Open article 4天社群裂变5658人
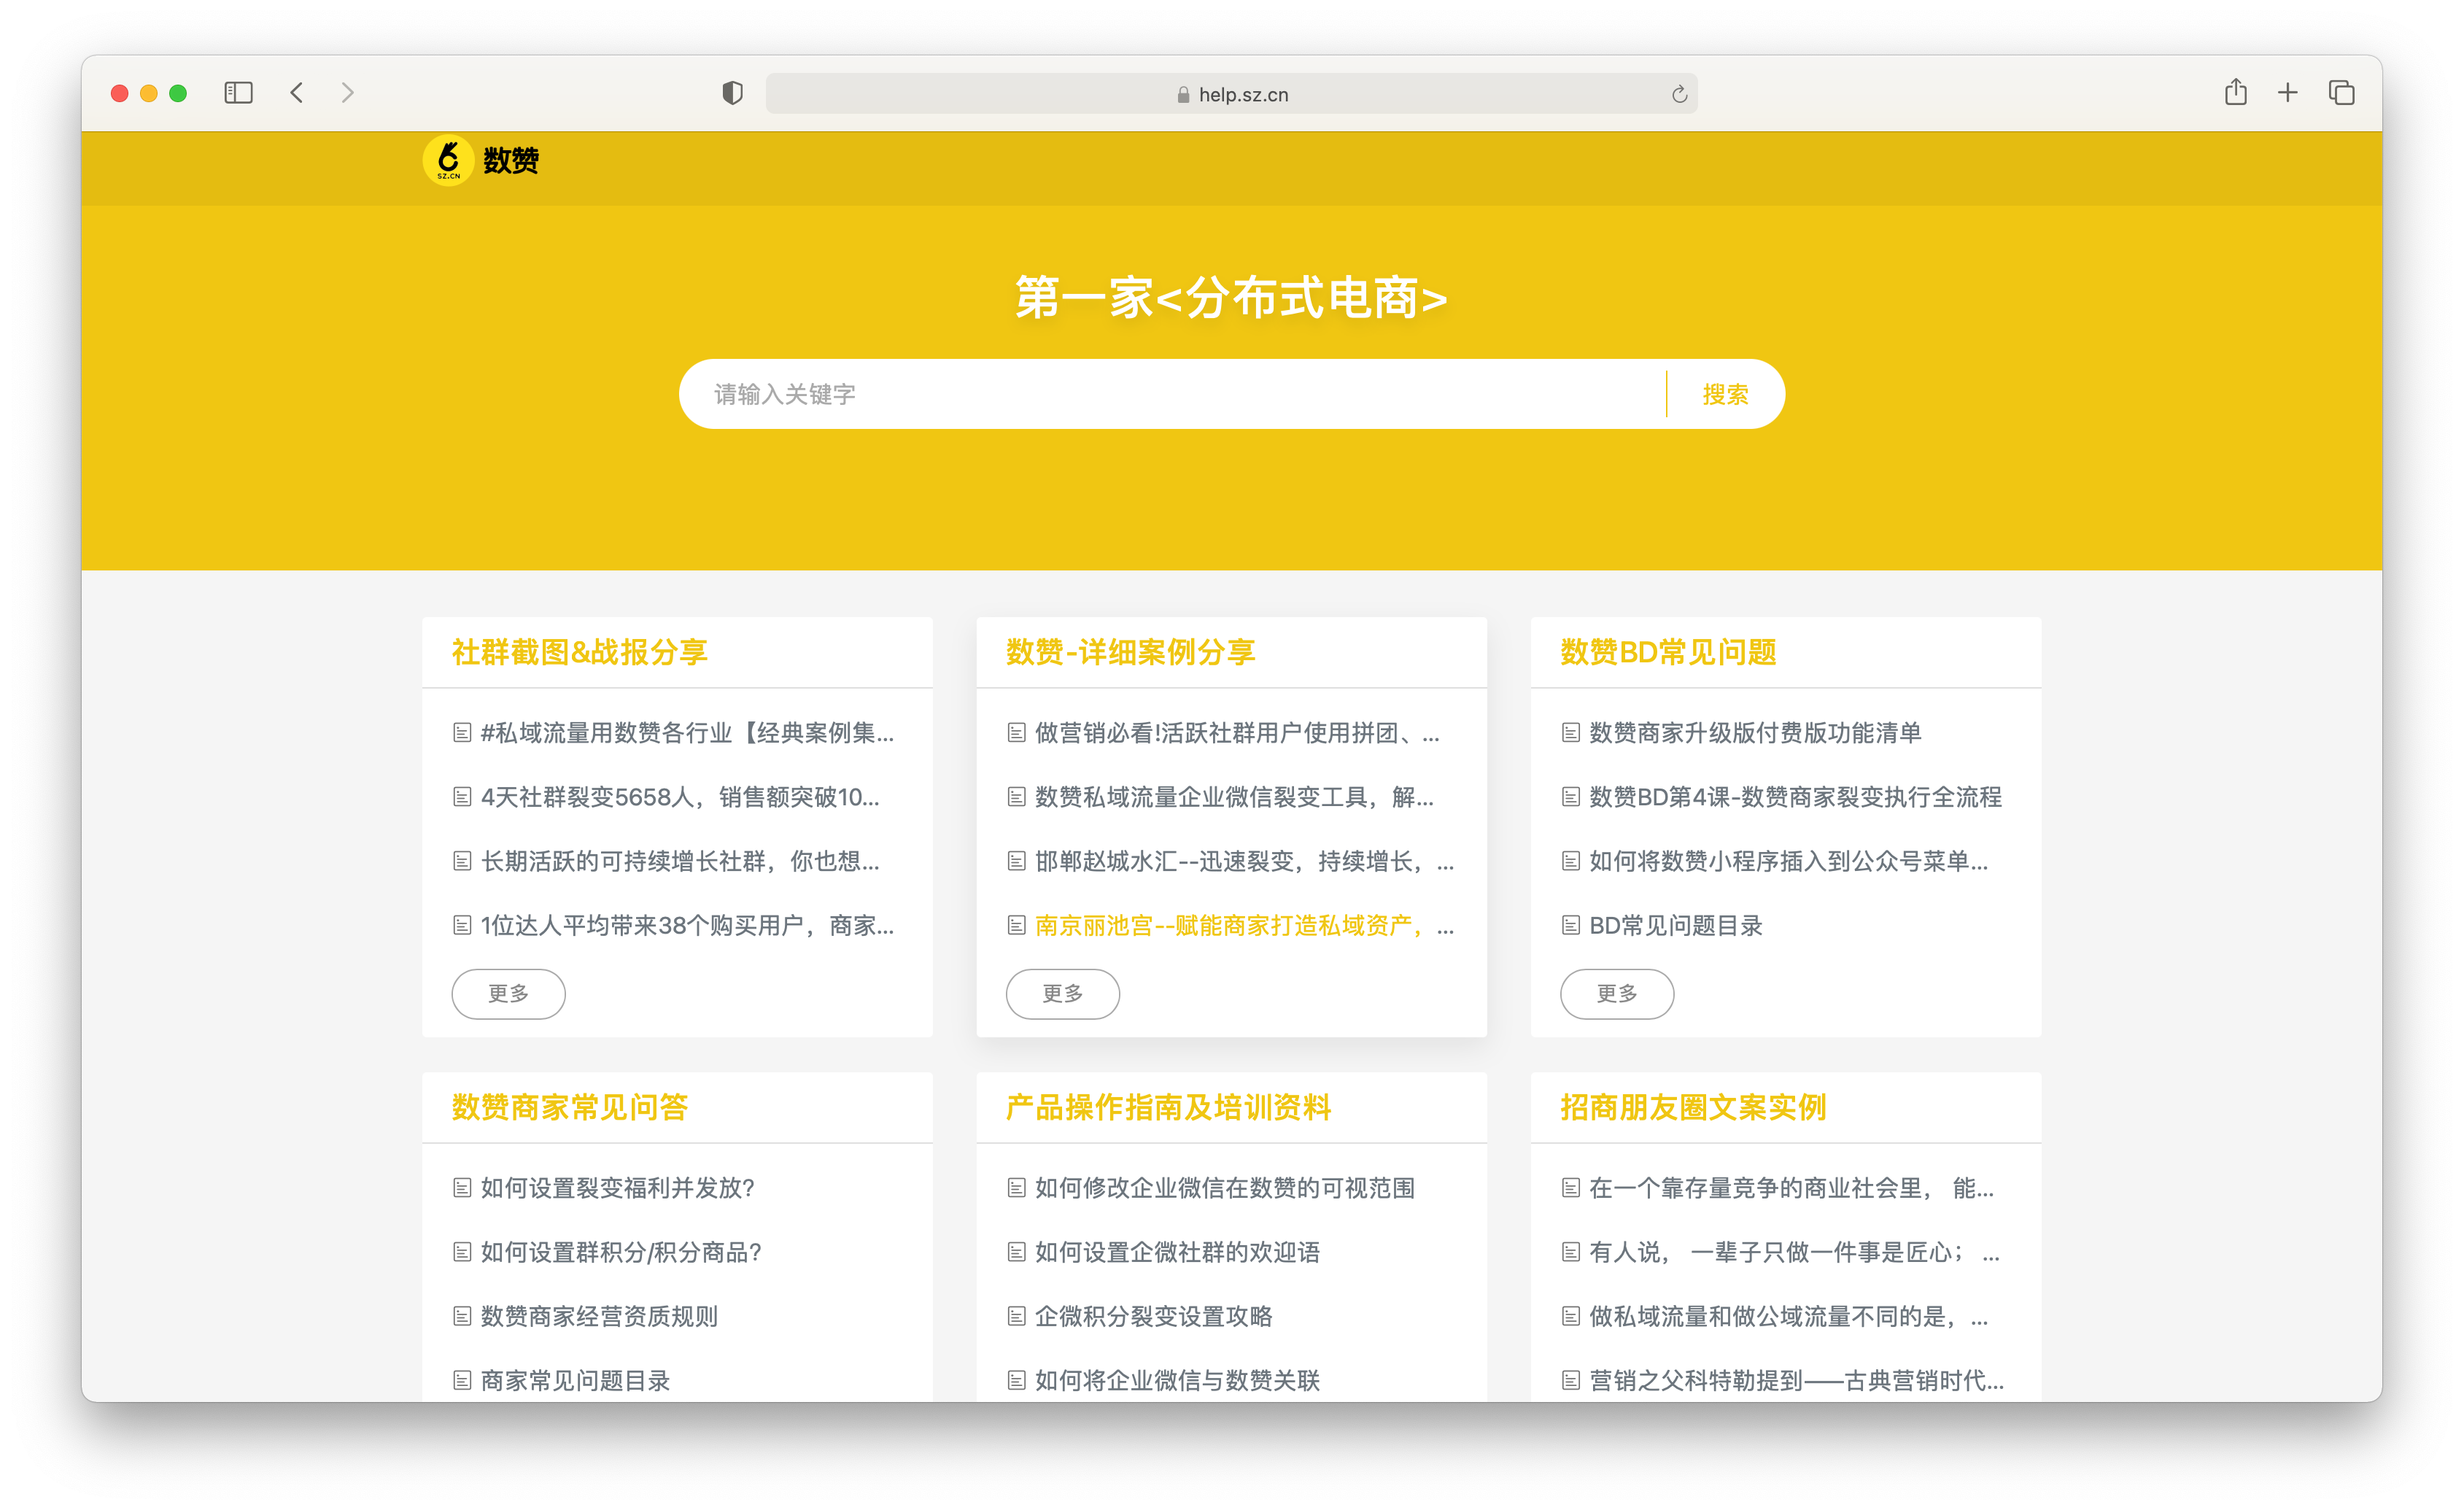This screenshot has height=1510, width=2464. pyautogui.click(x=680, y=797)
